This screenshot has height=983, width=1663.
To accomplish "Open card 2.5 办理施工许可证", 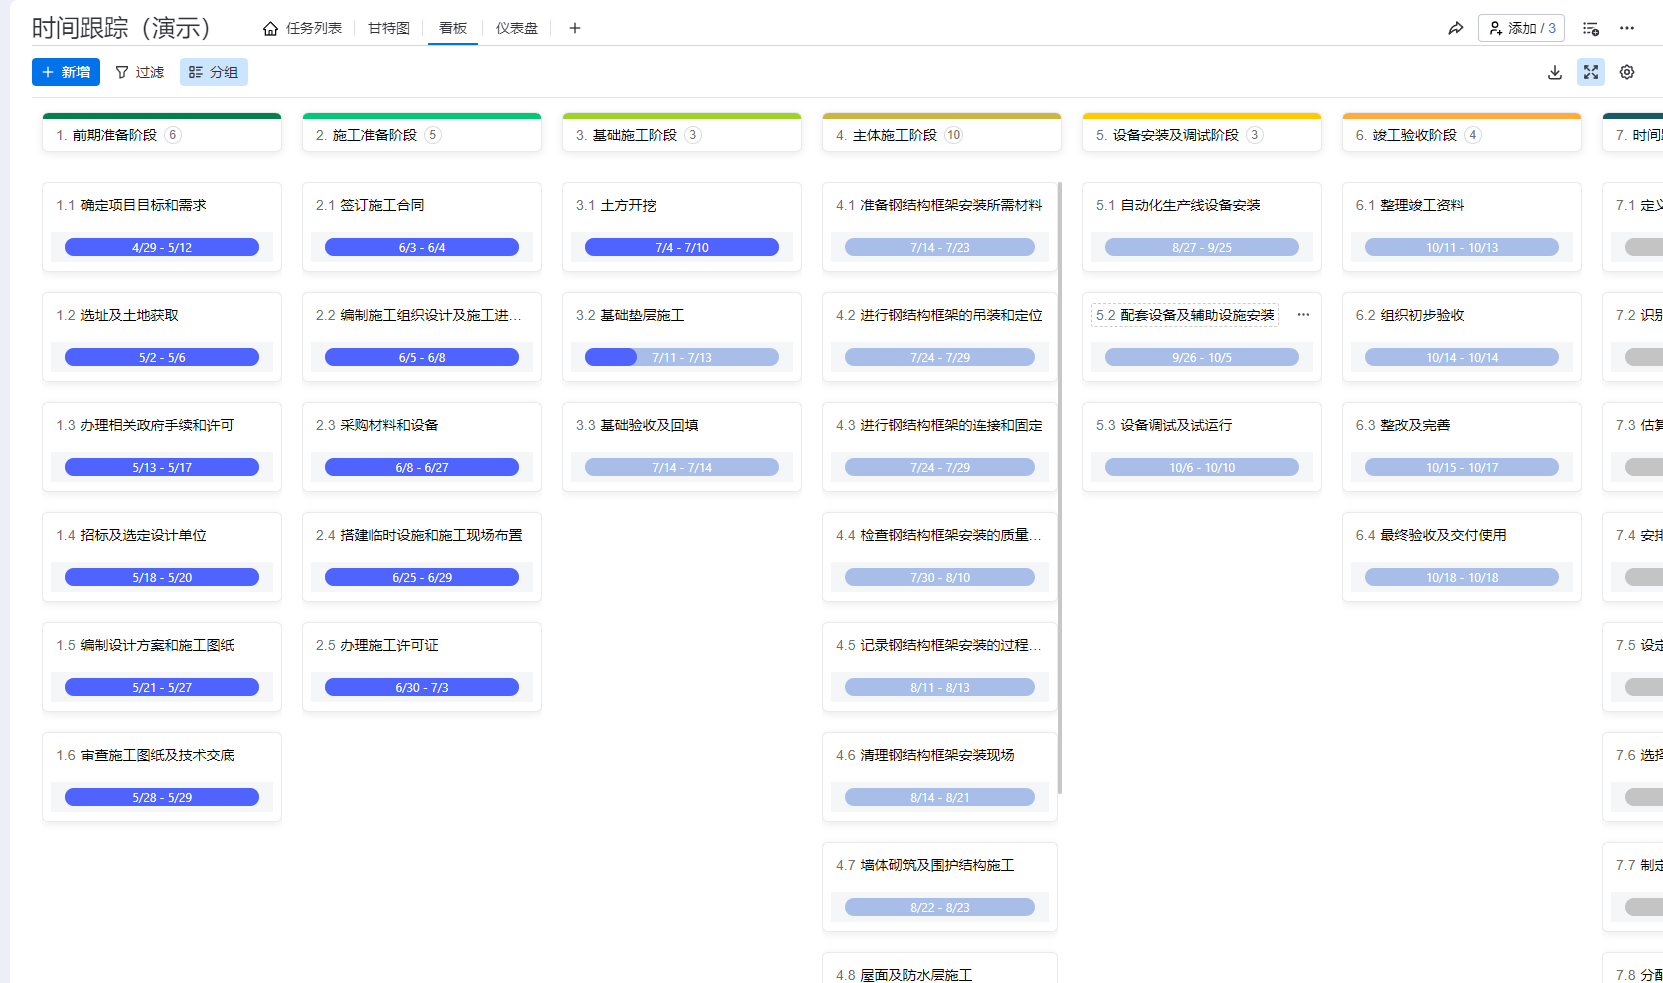I will tap(422, 667).
